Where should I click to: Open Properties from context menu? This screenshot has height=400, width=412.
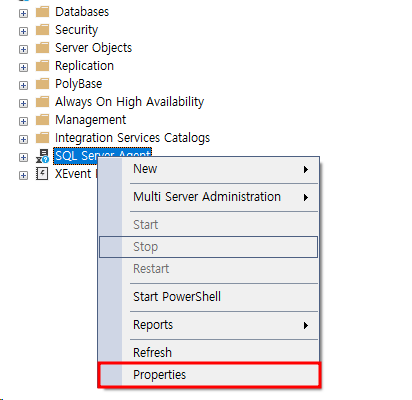(x=209, y=375)
